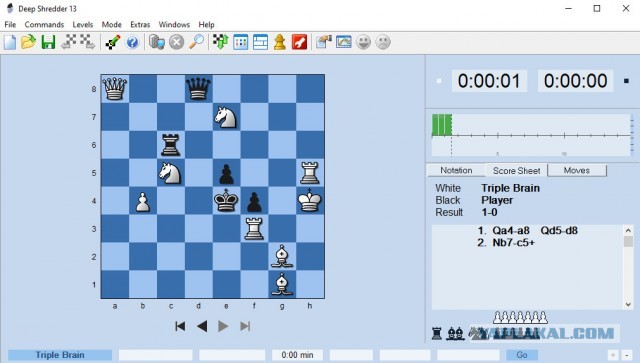Screen dimensions: 640x363
Task: Click the flip board green arrows icon
Action: tap(220, 42)
